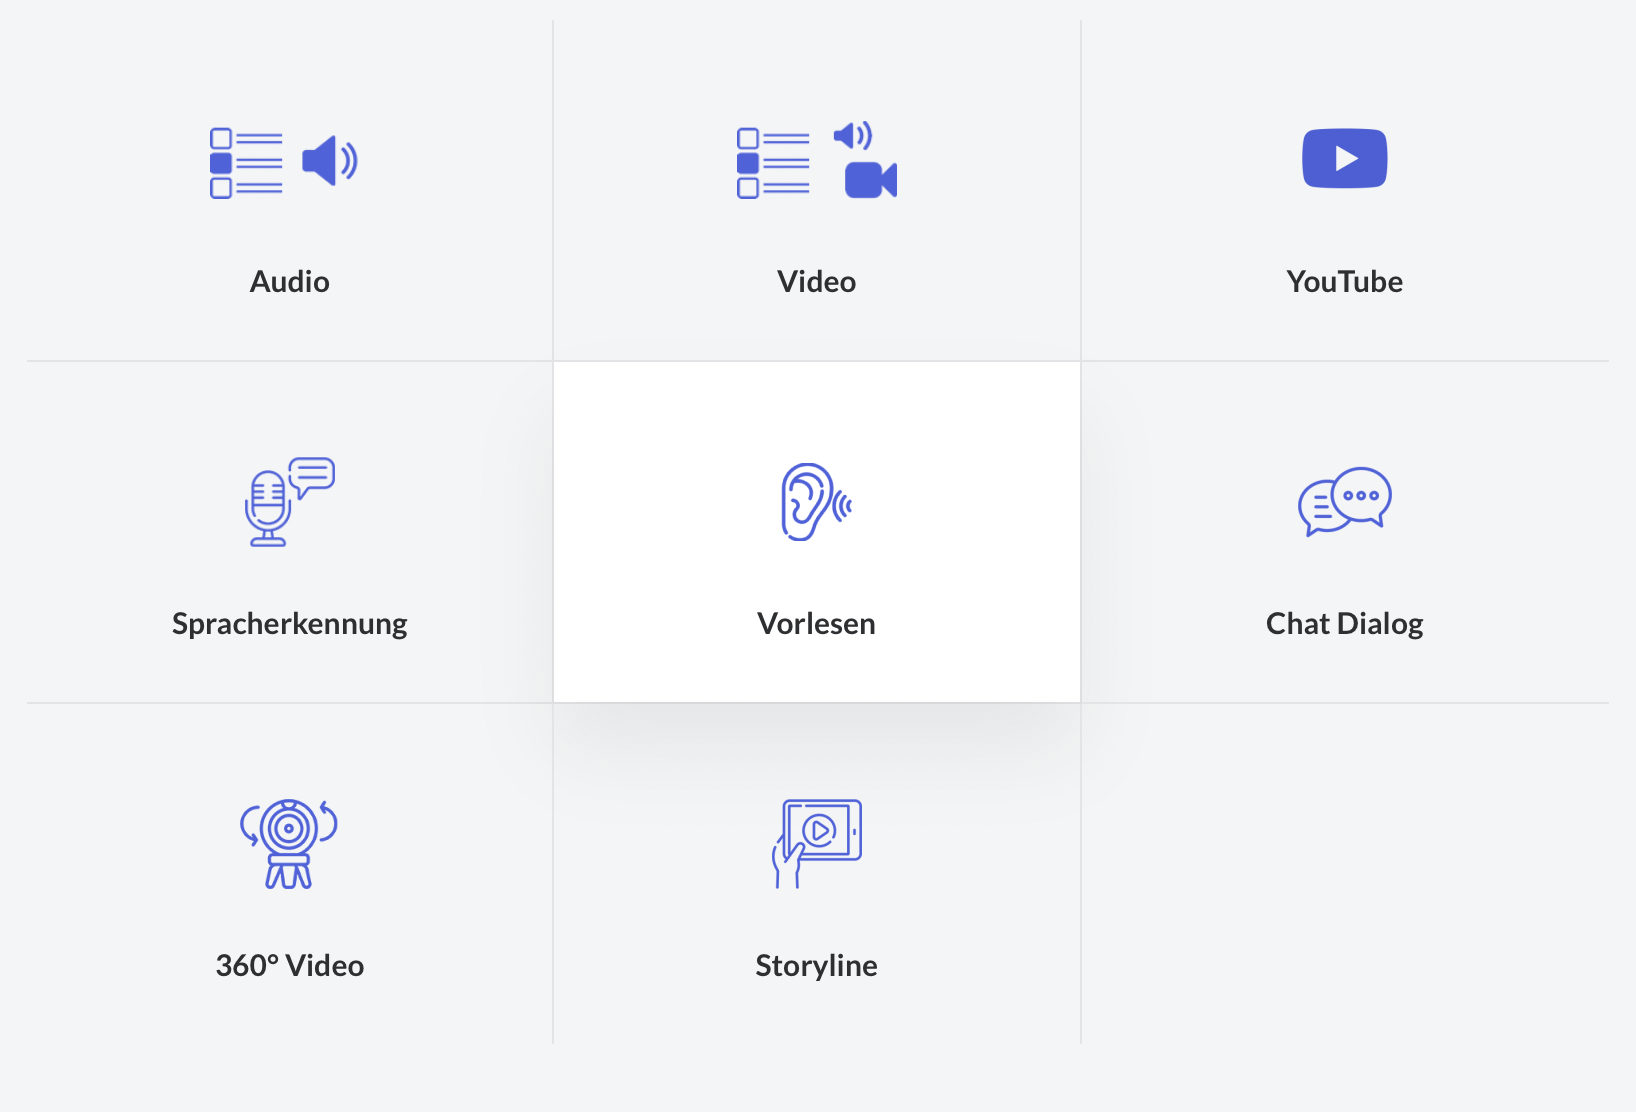
Task: Choose the Audio label
Action: coord(289,282)
